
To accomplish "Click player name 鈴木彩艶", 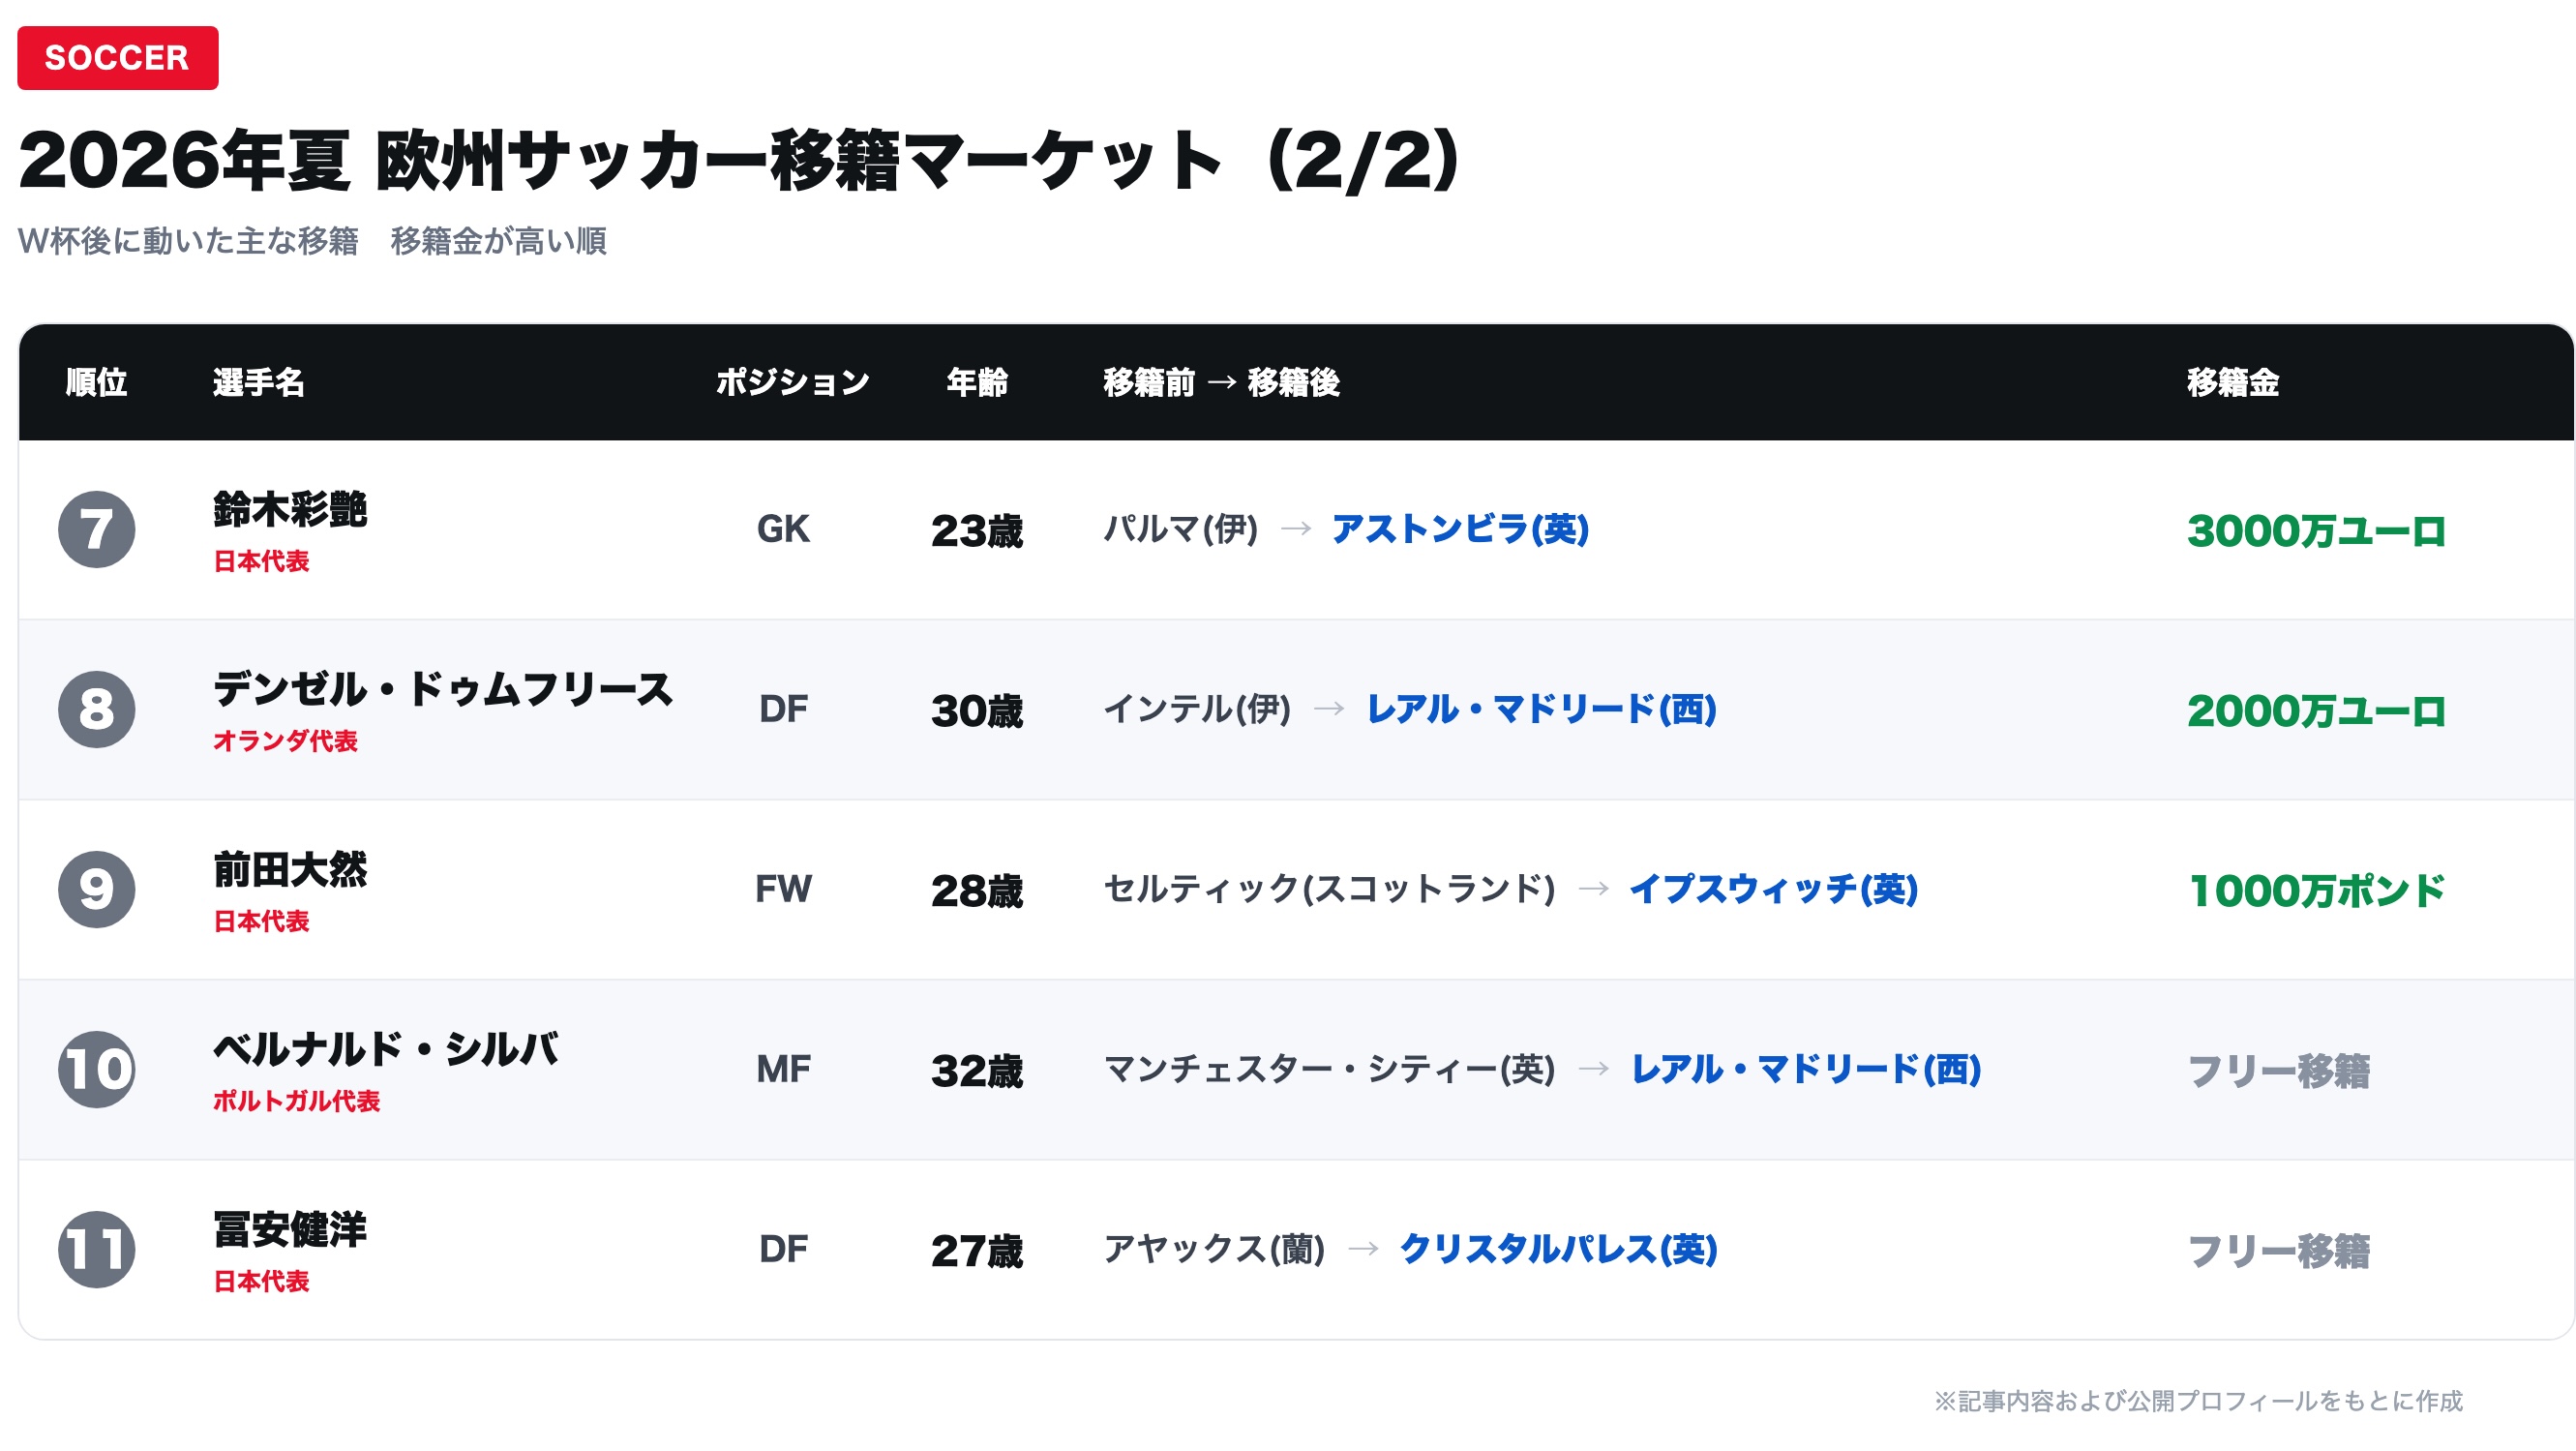I will [290, 509].
